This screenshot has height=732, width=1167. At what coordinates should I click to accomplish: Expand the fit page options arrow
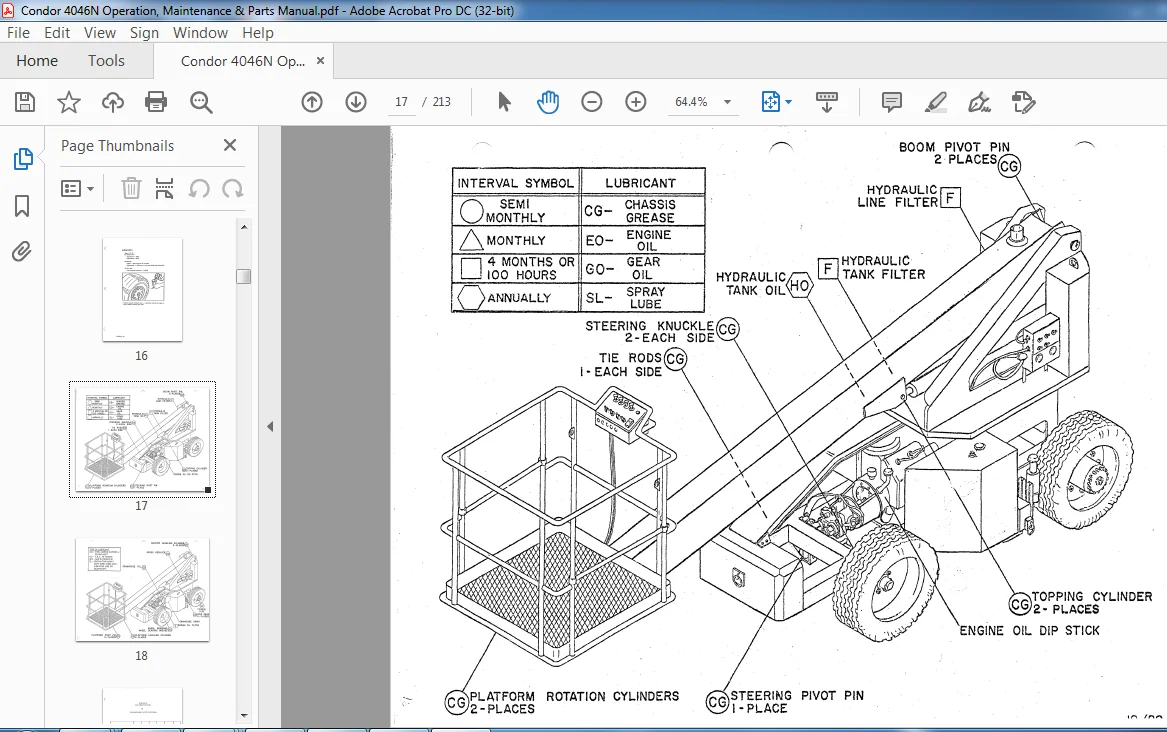(789, 102)
